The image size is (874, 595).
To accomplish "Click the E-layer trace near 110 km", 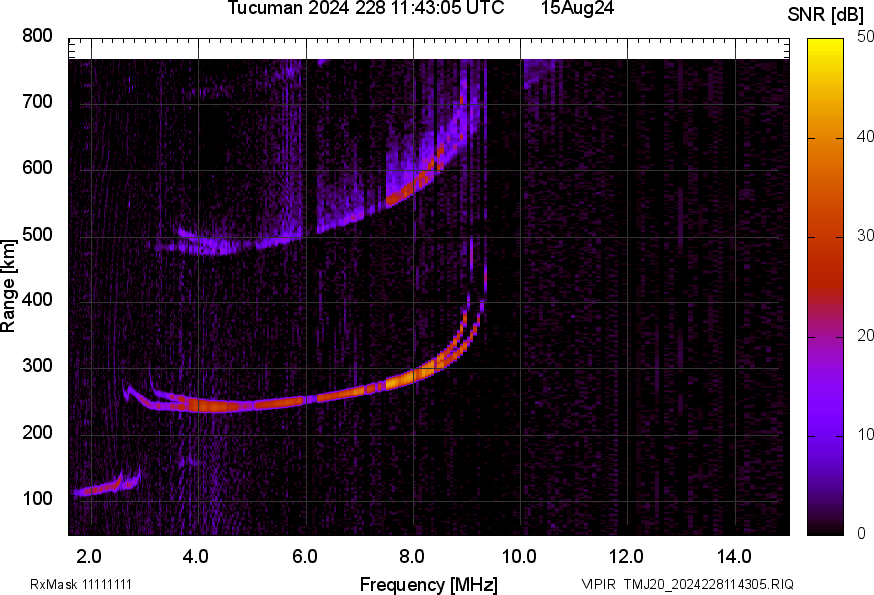I will (100, 490).
